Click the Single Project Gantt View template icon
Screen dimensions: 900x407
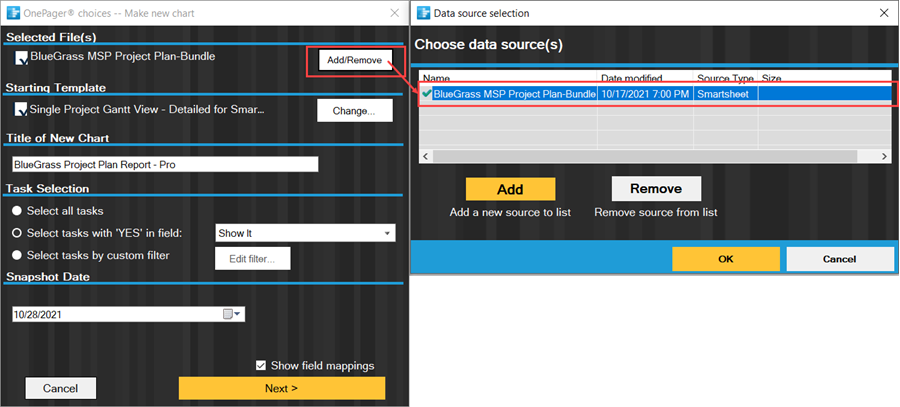point(21,109)
